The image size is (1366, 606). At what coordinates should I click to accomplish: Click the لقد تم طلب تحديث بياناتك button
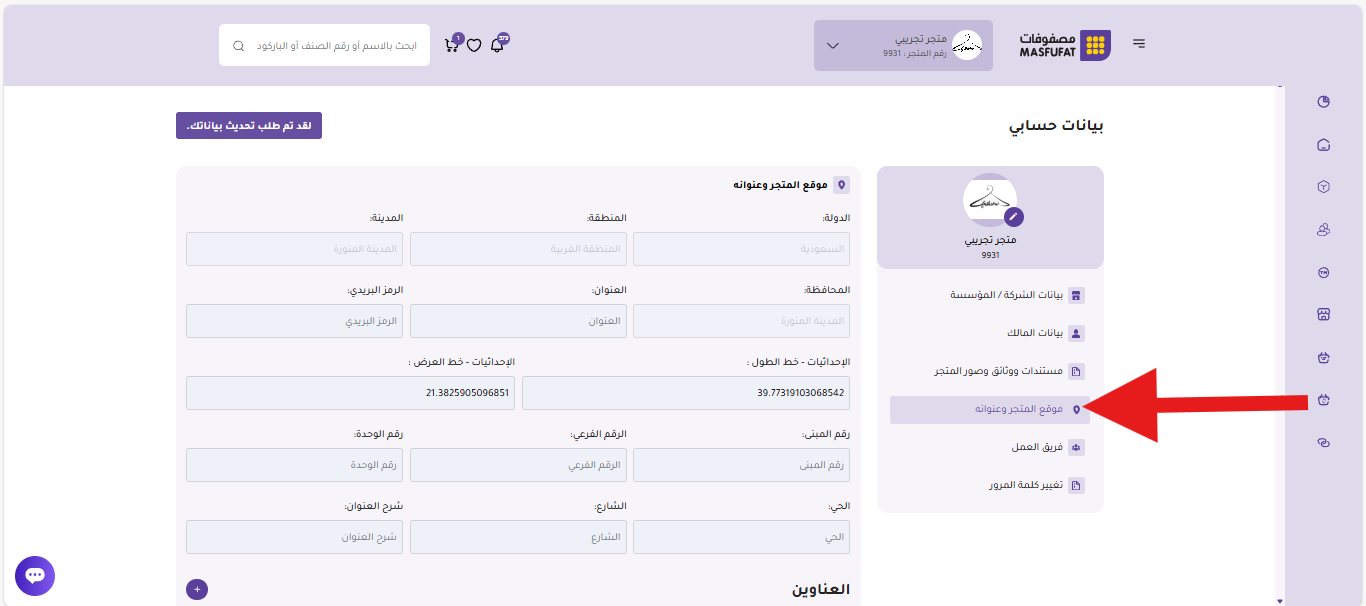(x=249, y=126)
